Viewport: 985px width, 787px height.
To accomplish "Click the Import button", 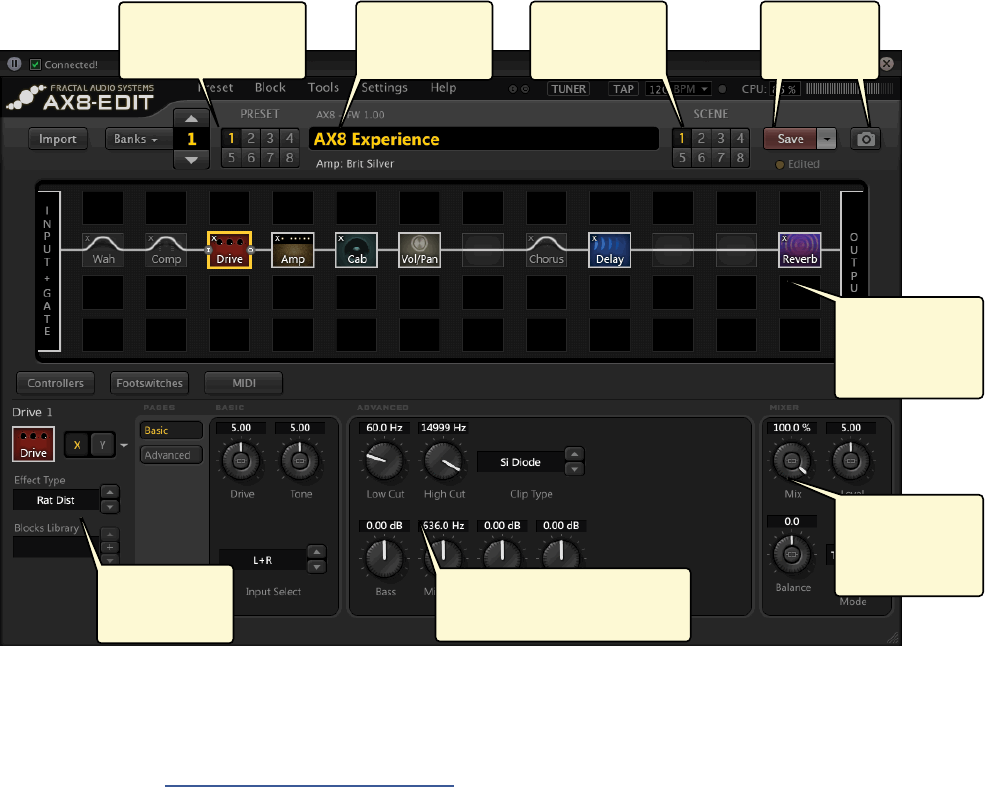I will click(x=58, y=139).
